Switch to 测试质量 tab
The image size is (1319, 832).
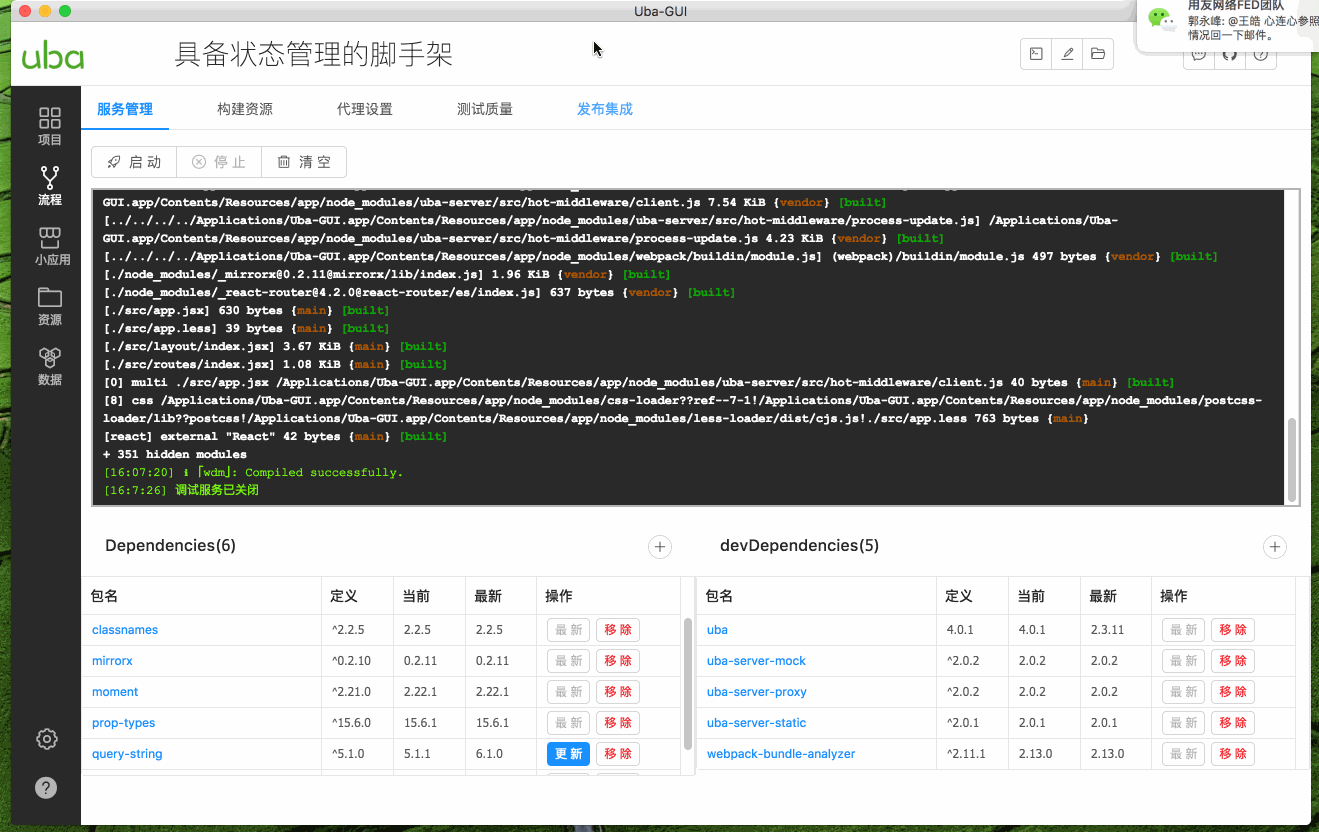point(485,109)
